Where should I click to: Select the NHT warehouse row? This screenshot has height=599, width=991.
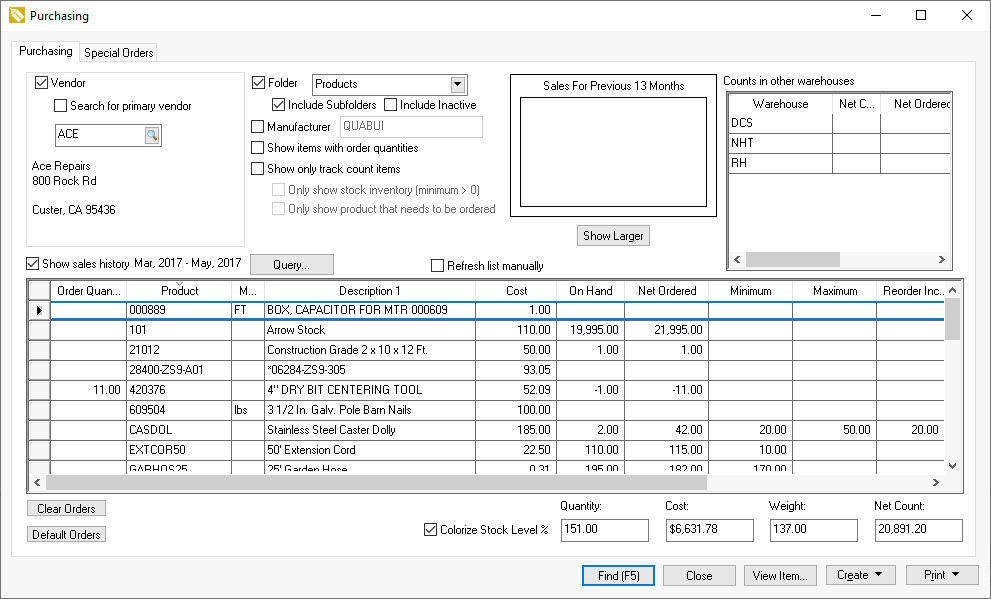coord(839,143)
